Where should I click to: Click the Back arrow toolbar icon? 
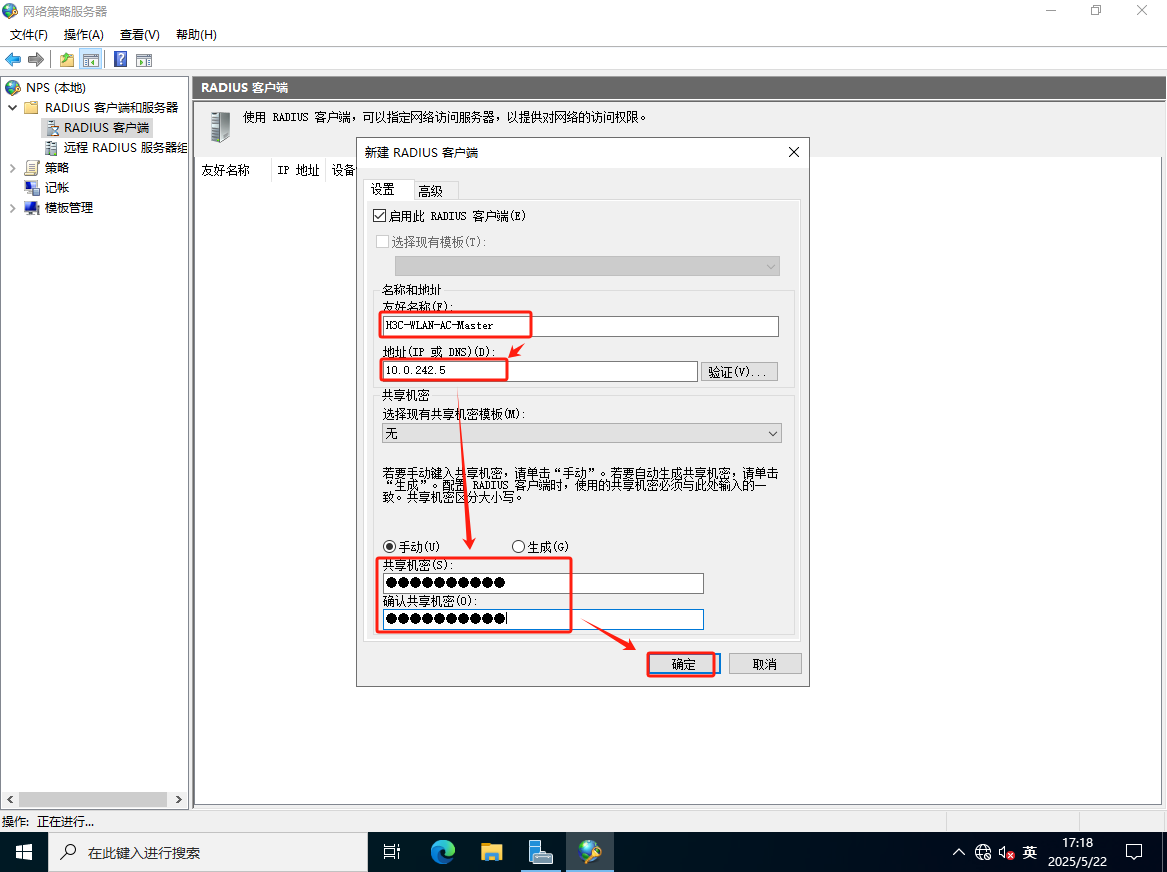coord(13,60)
